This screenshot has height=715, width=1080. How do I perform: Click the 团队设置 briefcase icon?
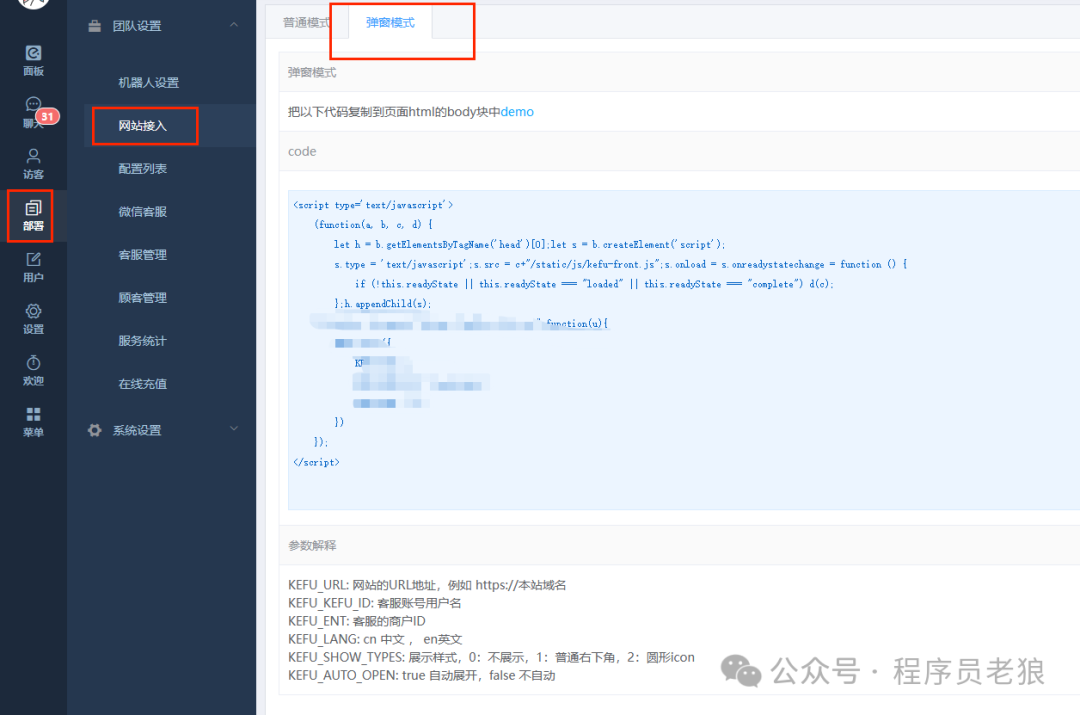click(x=94, y=26)
